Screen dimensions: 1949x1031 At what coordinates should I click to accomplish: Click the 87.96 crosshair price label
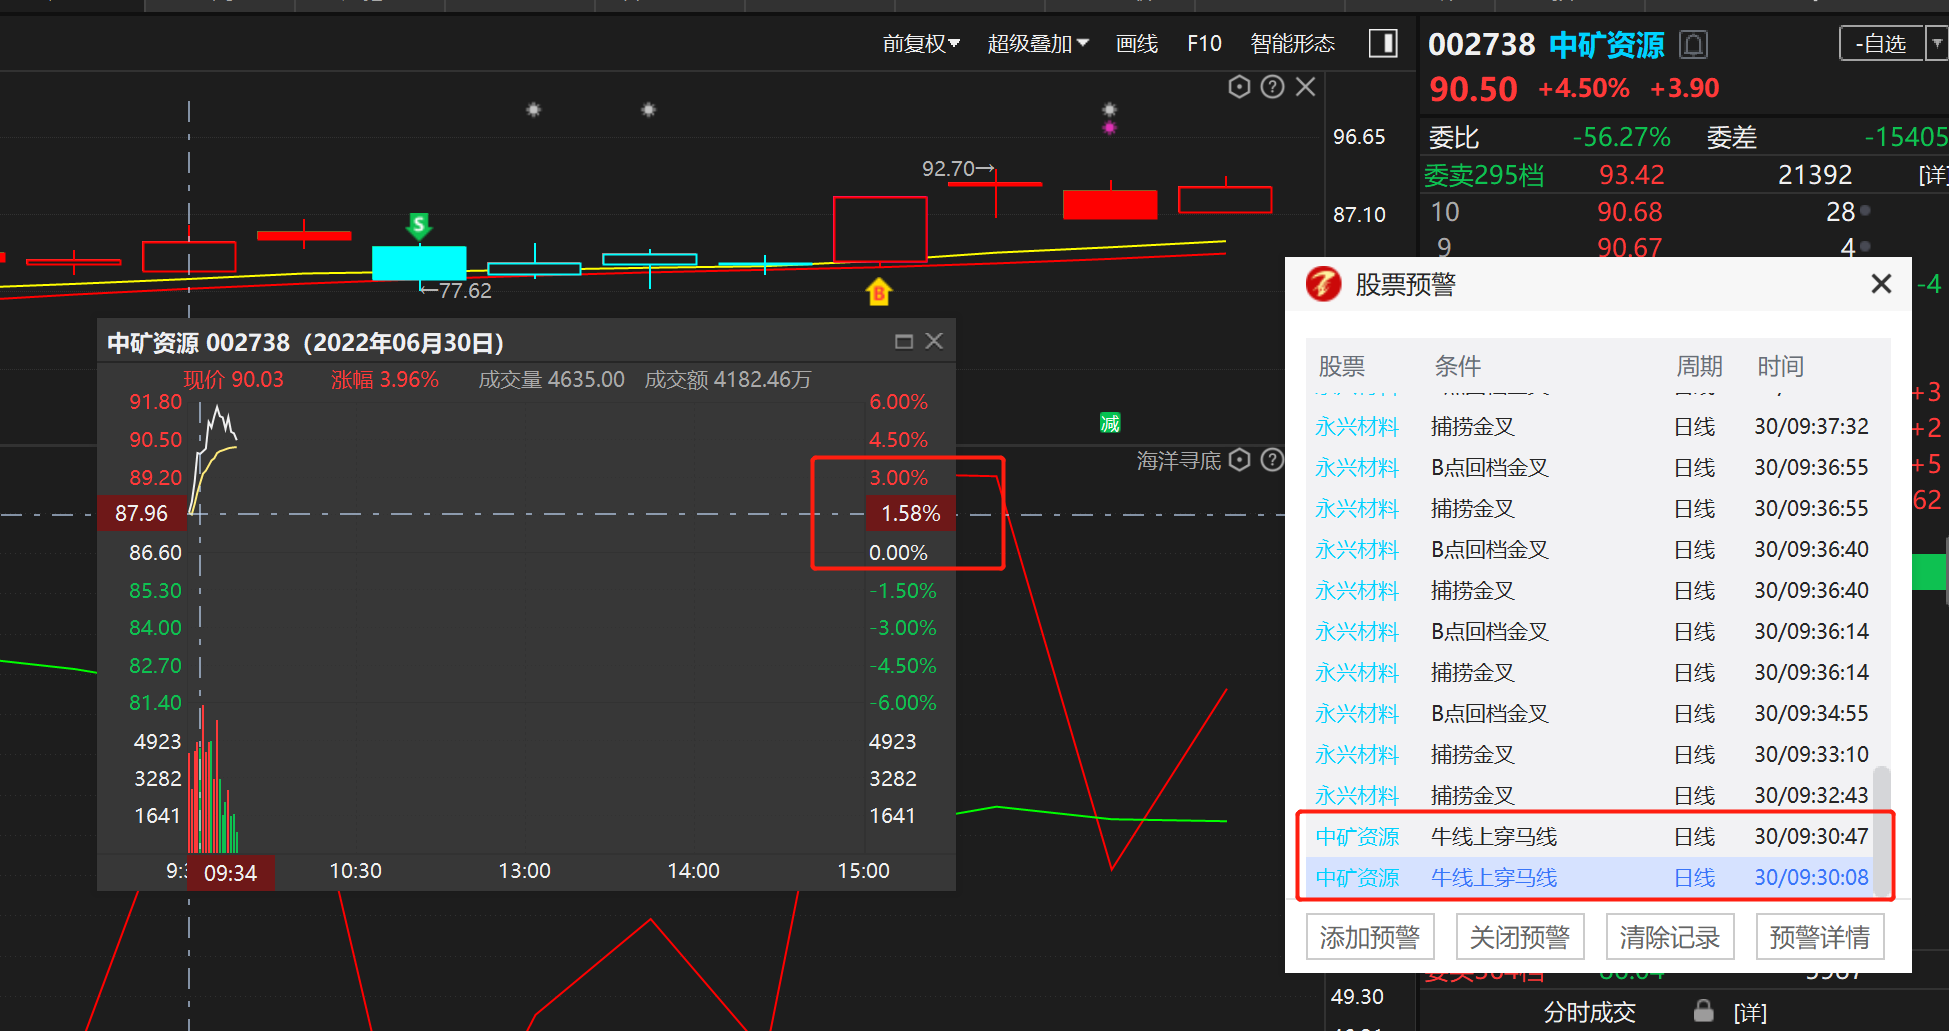[141, 514]
